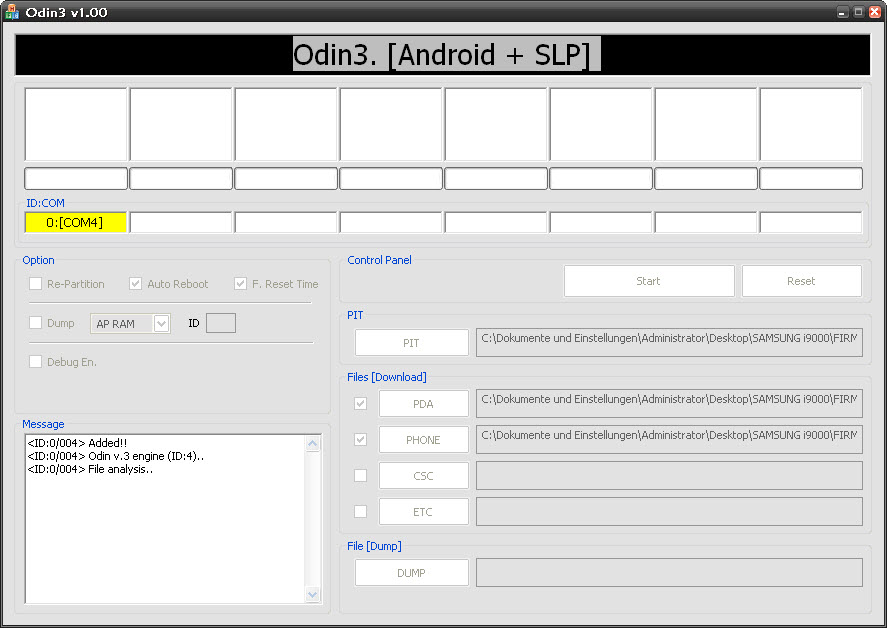Enable the Debug En. checkbox

click(36, 362)
